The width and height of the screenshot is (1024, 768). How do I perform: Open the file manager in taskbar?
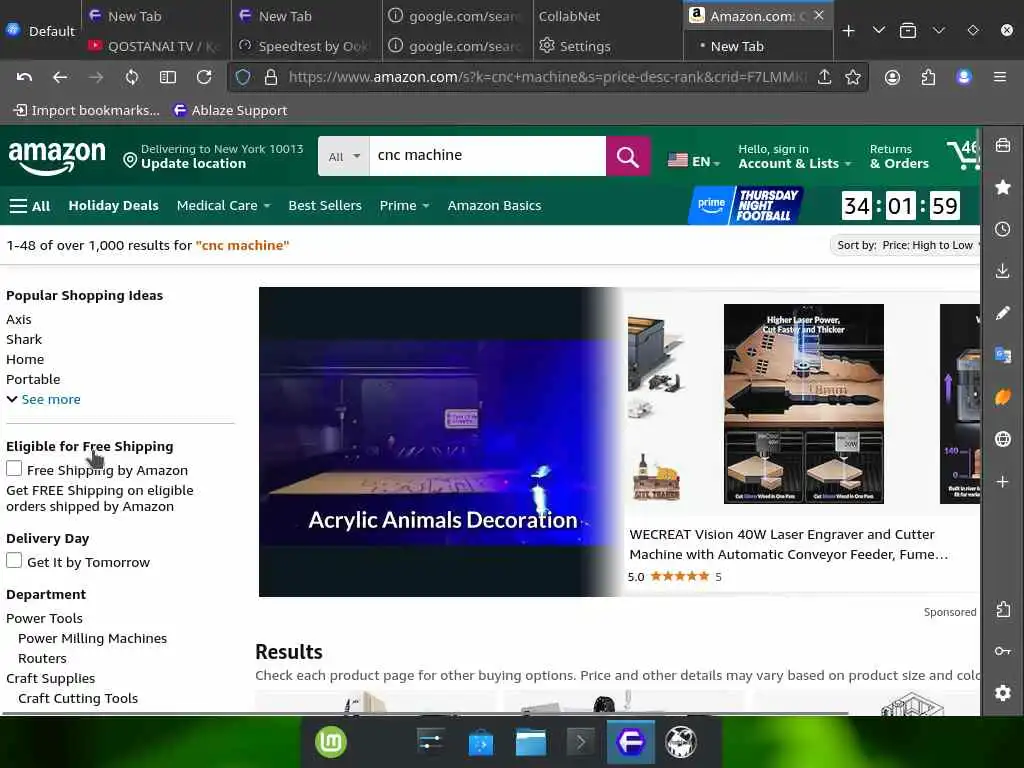tap(530, 743)
